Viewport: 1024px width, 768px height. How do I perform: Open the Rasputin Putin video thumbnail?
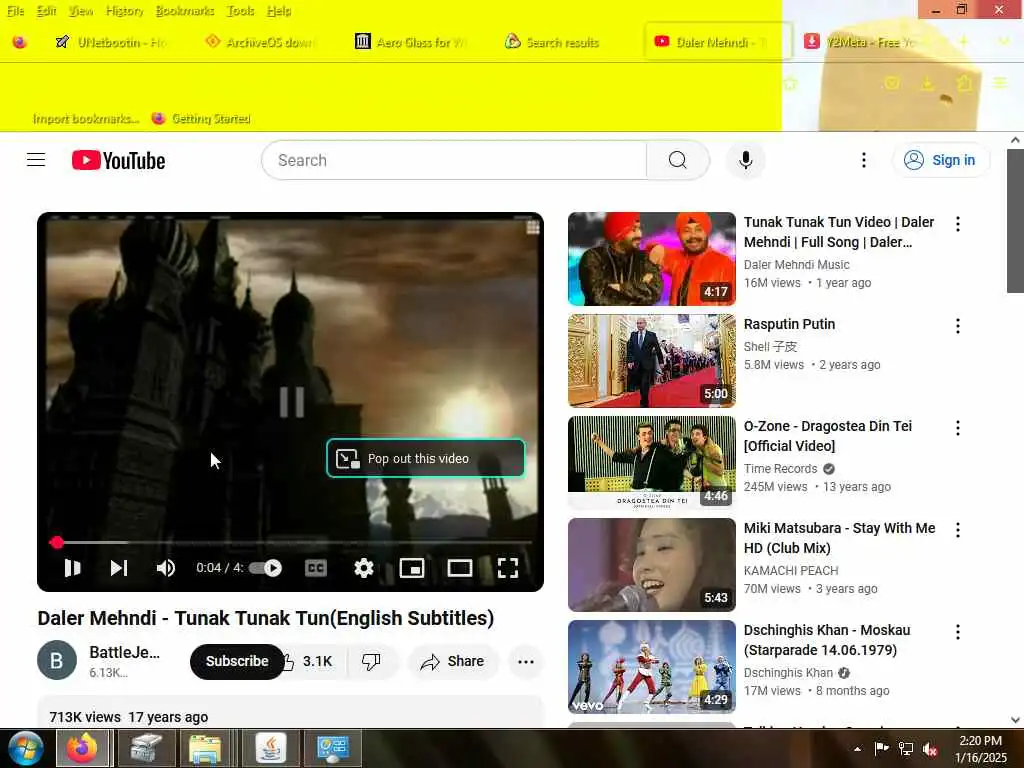click(652, 360)
